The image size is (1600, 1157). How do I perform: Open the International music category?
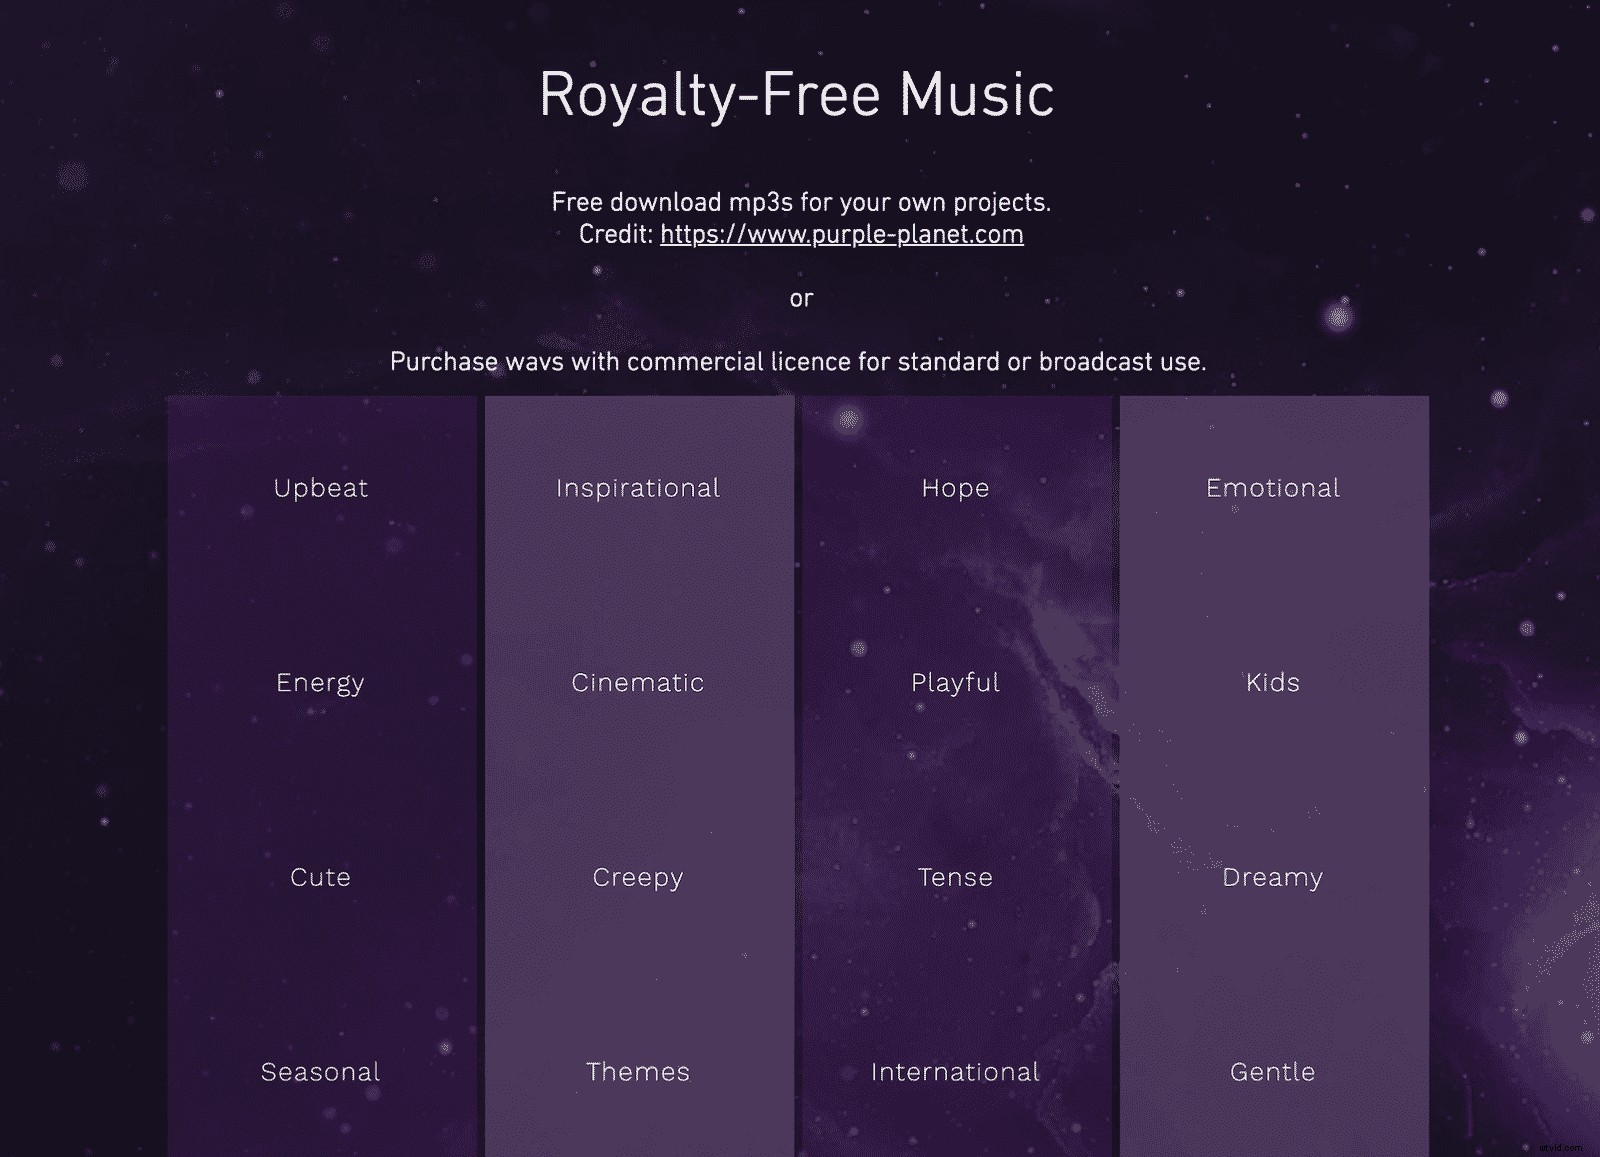tap(954, 1071)
